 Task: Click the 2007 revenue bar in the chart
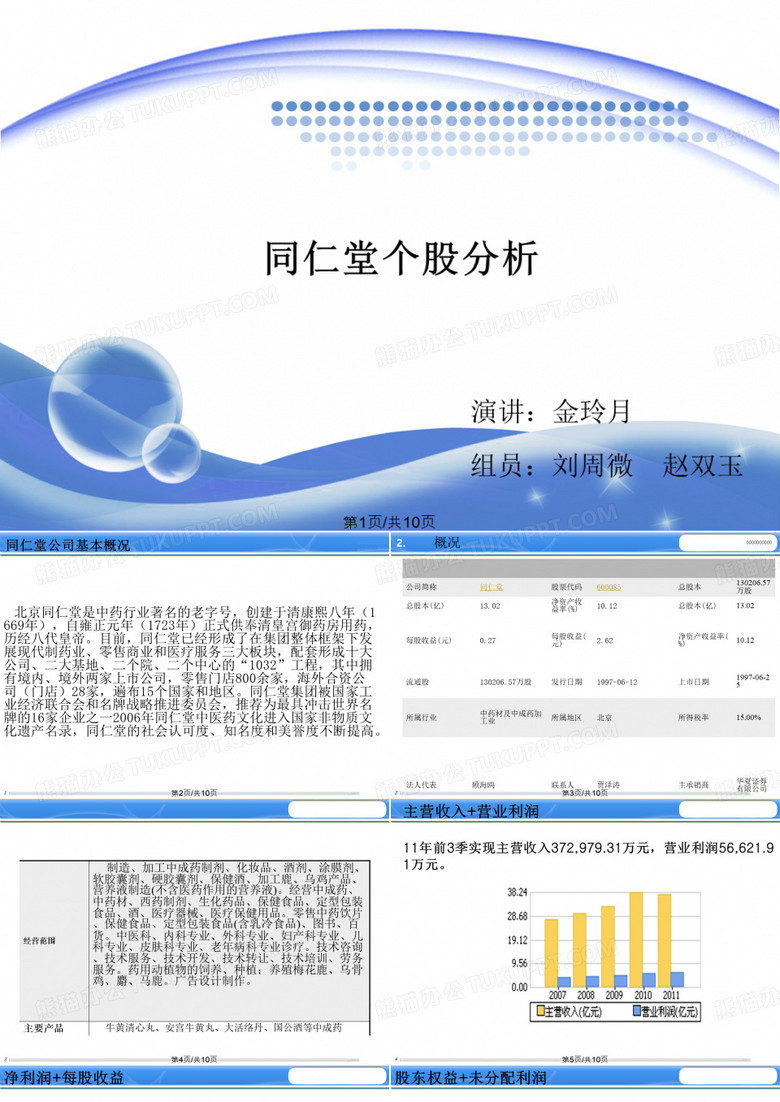click(551, 953)
